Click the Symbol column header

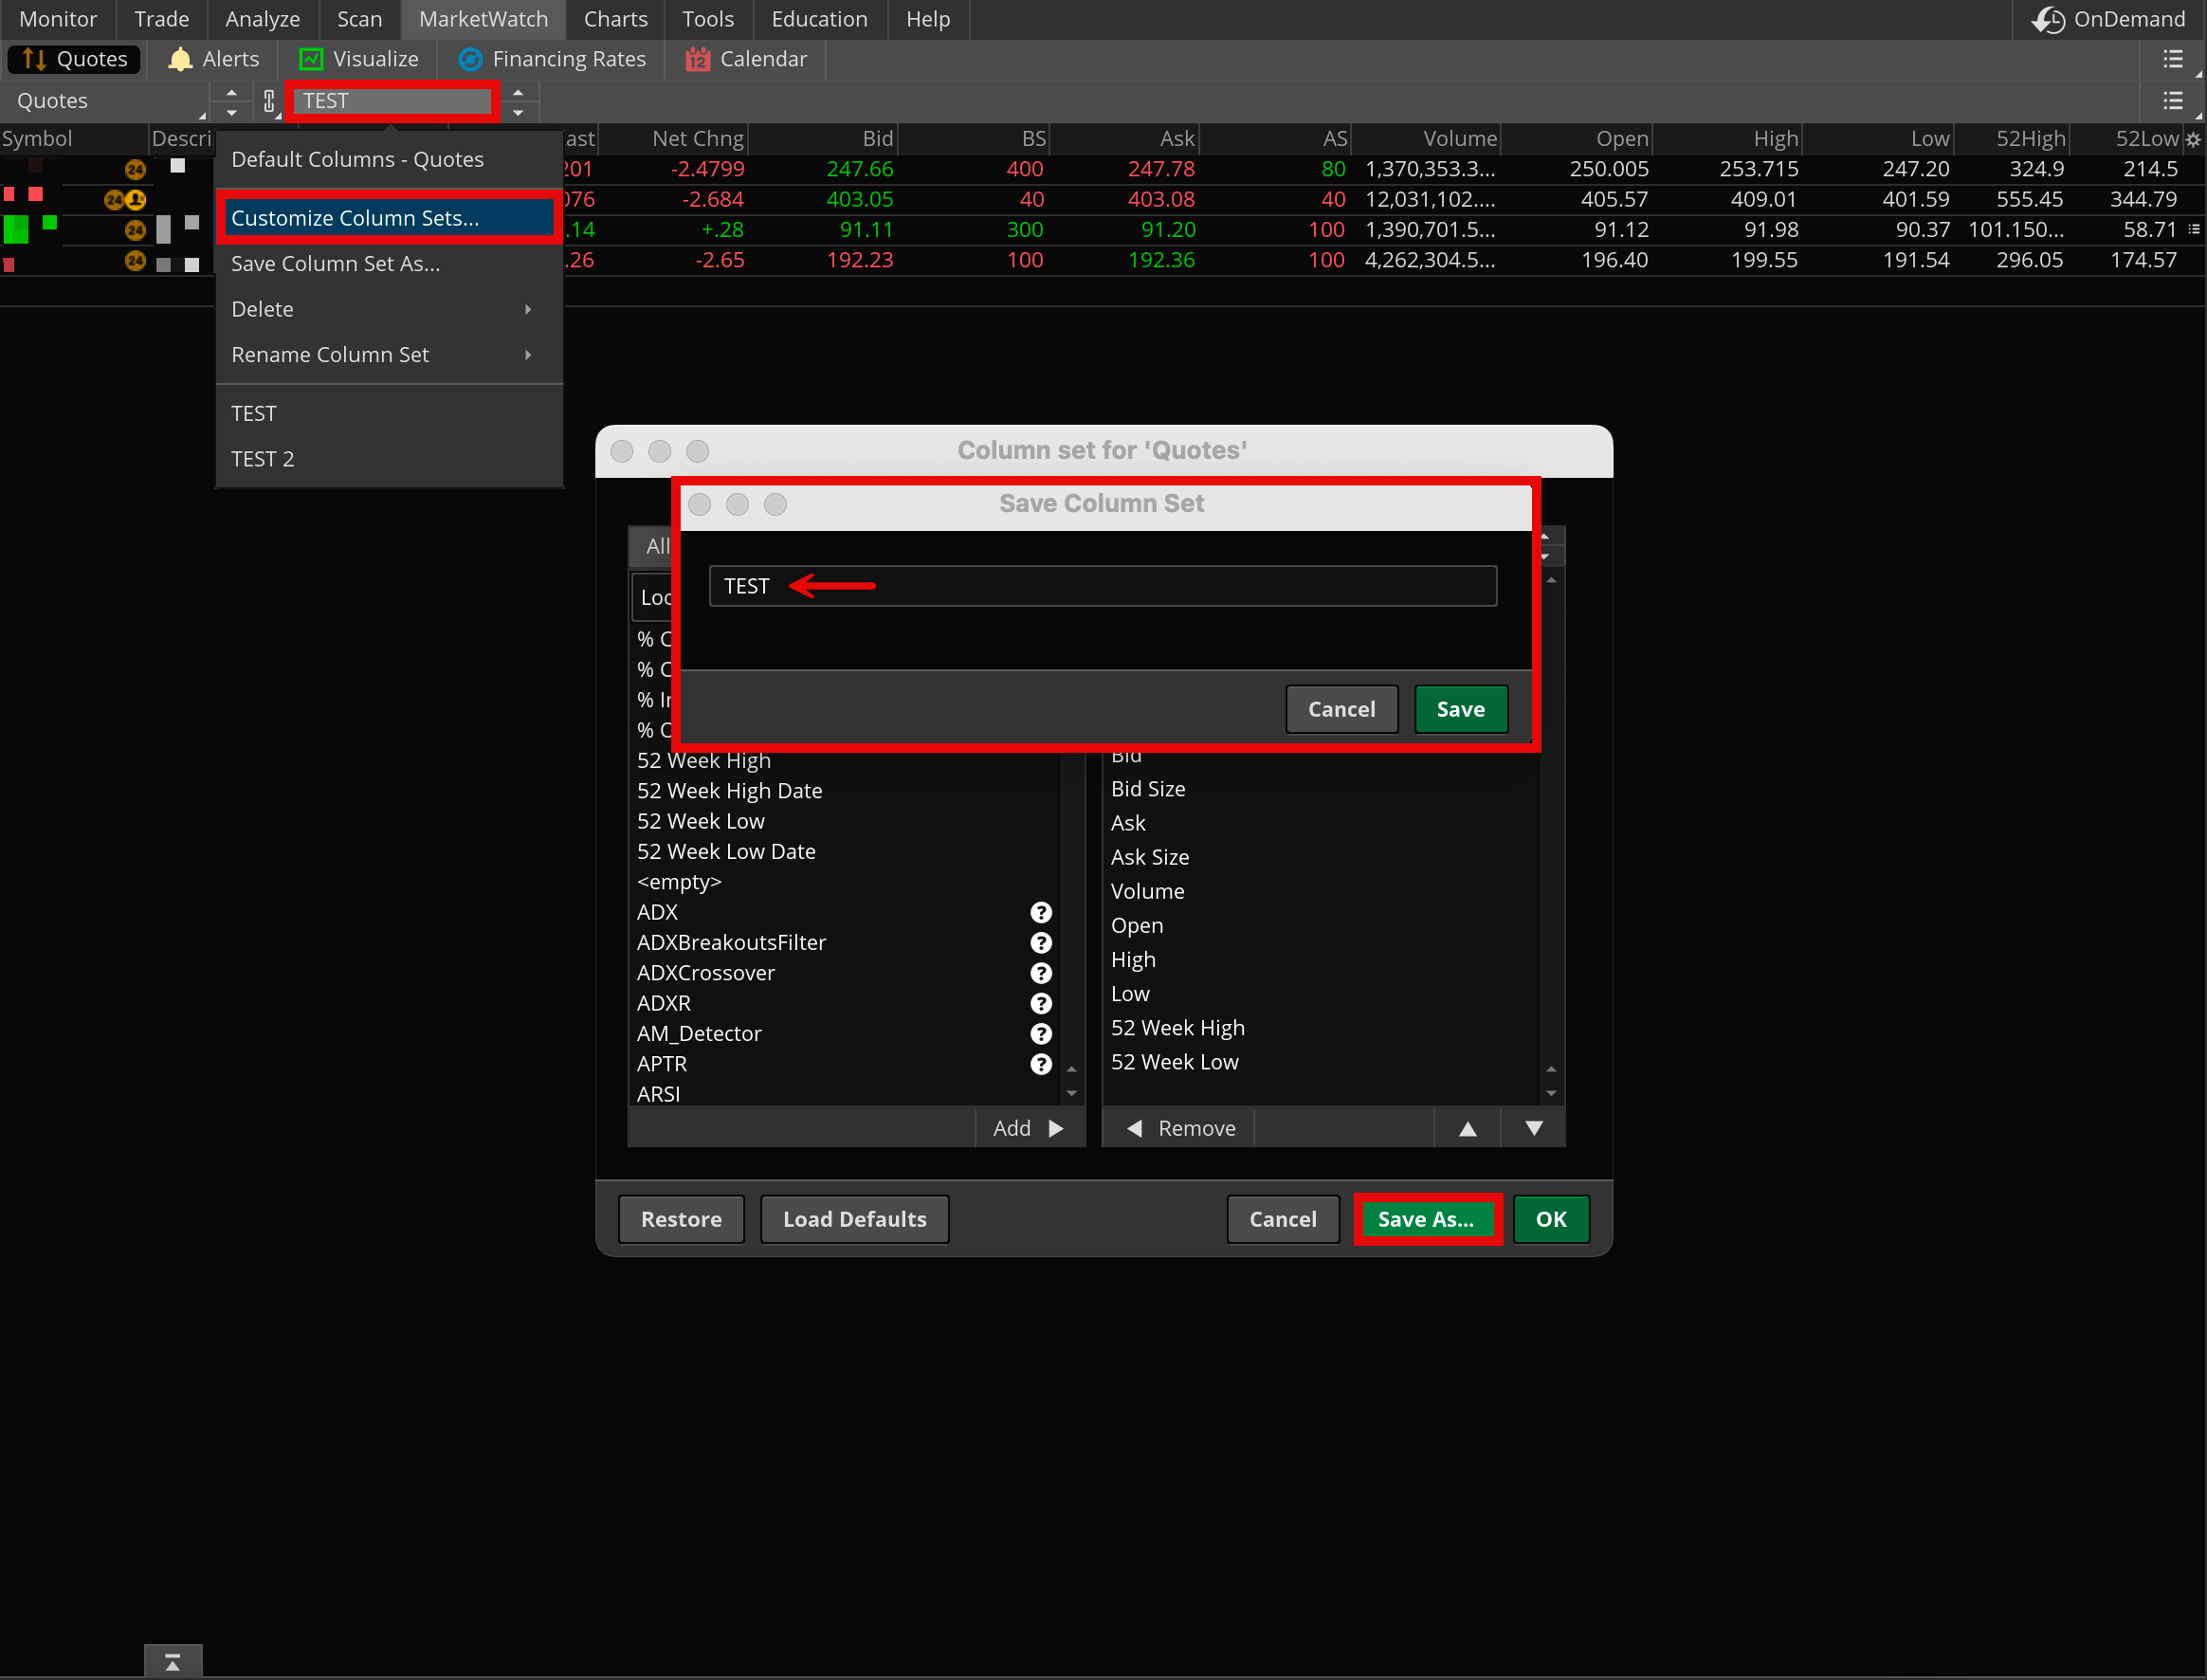pyautogui.click(x=74, y=139)
